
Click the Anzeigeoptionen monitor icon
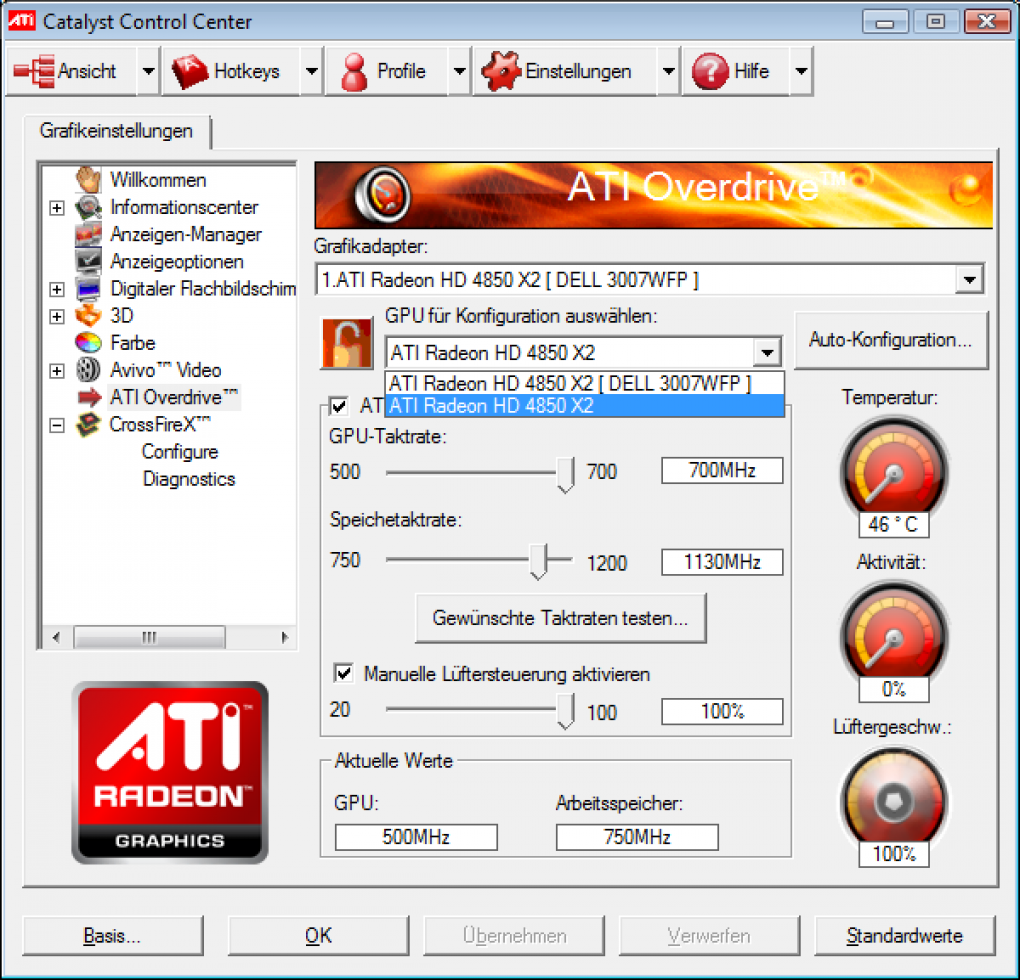[x=88, y=261]
